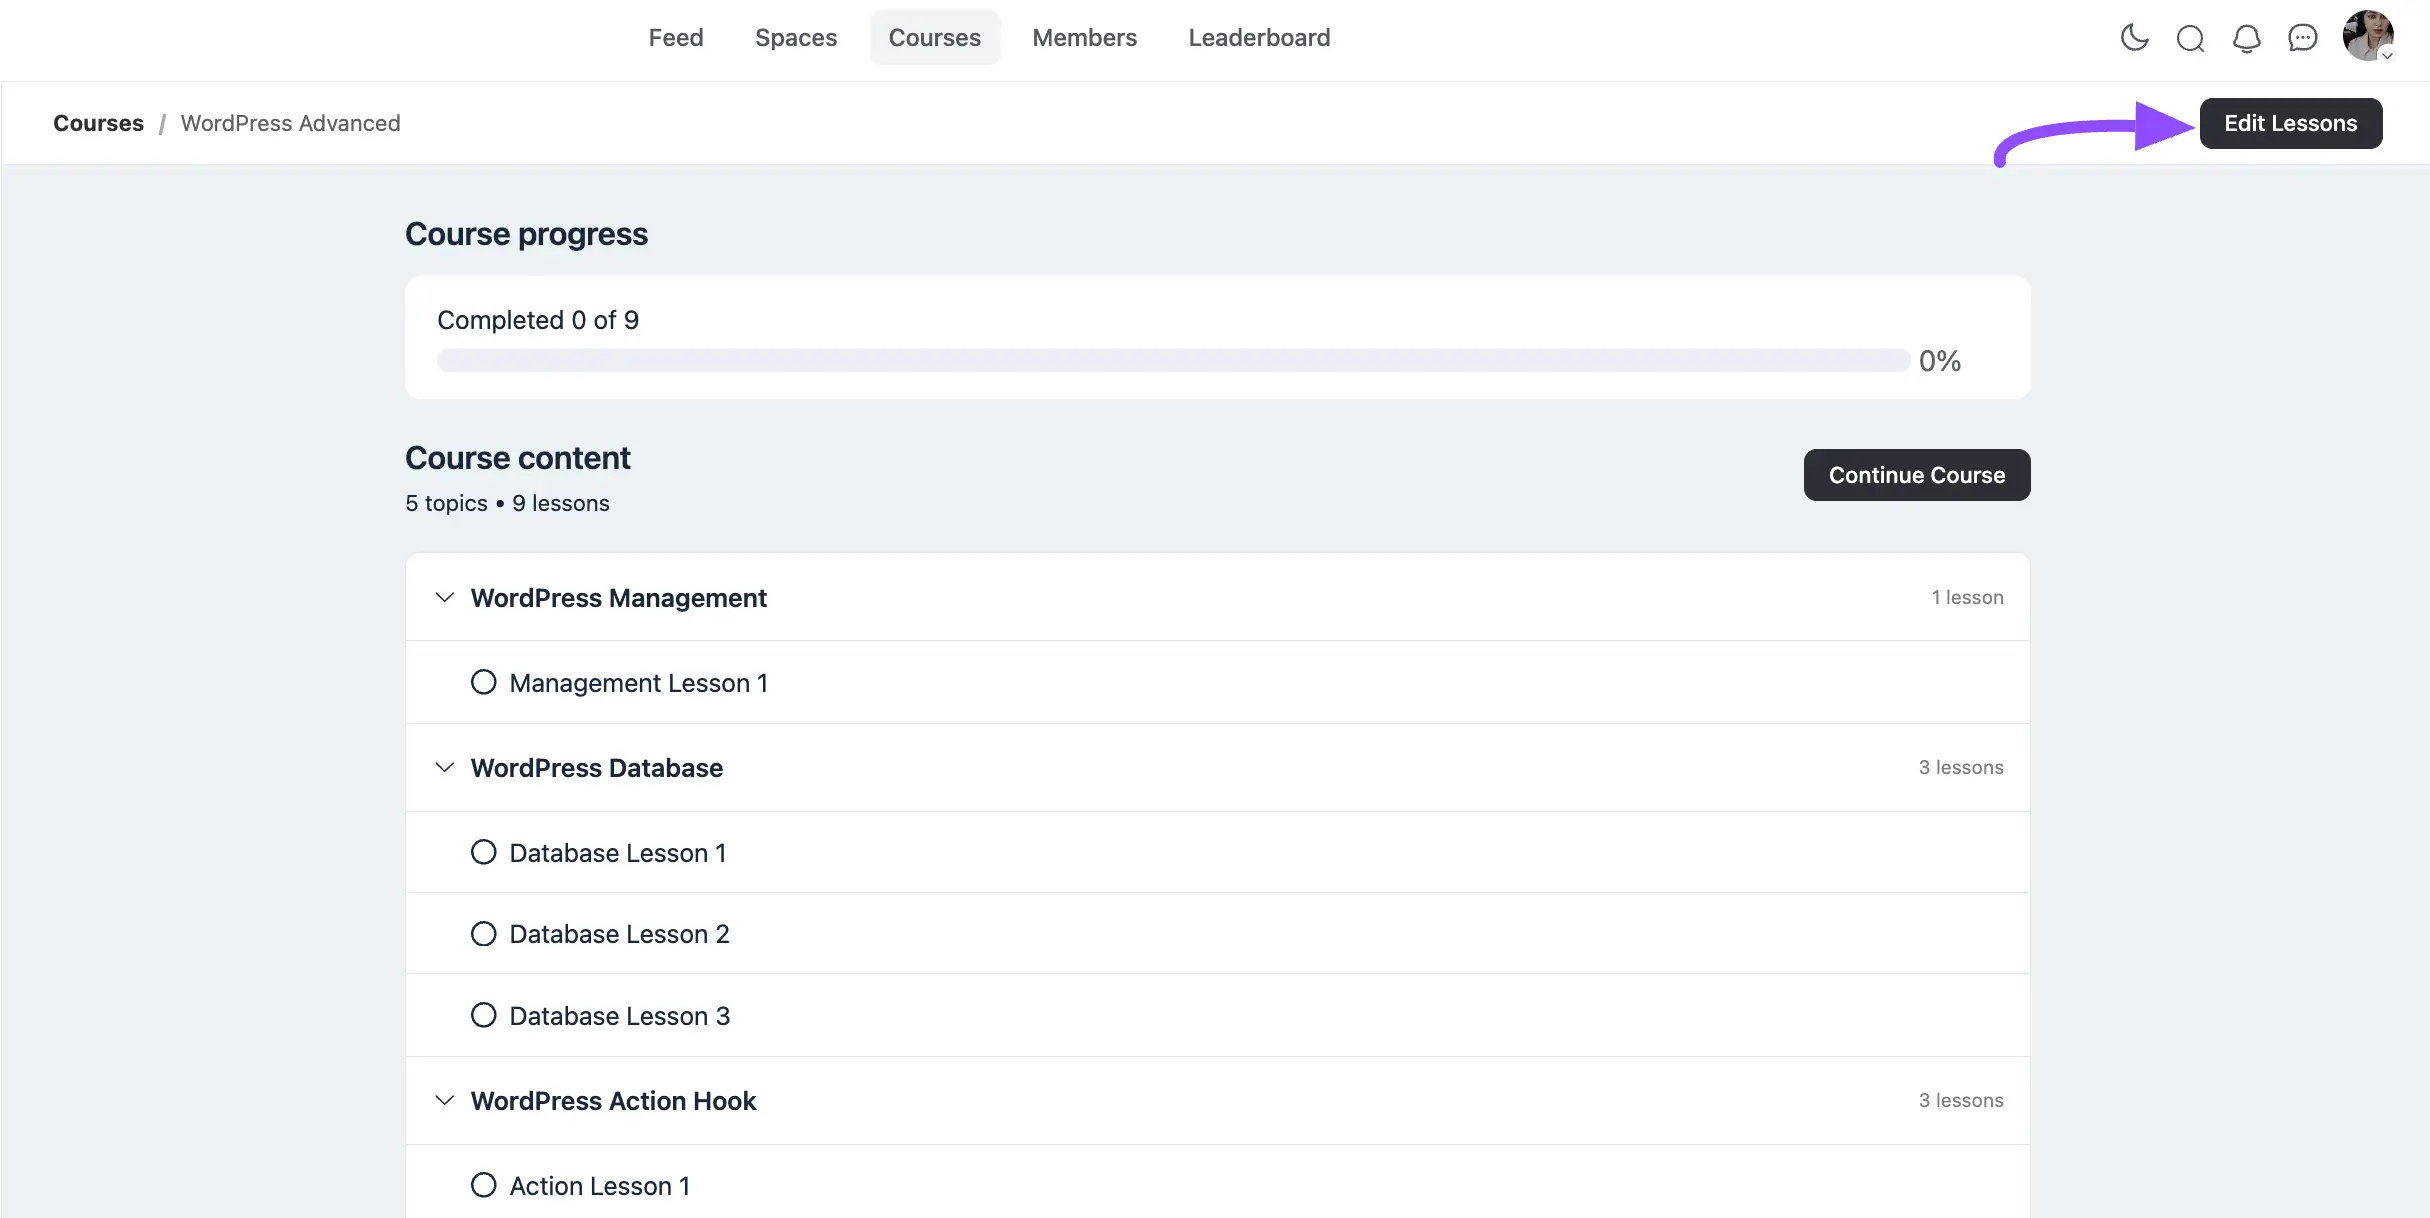
Task: Open search magnifier icon
Action: (x=2190, y=38)
